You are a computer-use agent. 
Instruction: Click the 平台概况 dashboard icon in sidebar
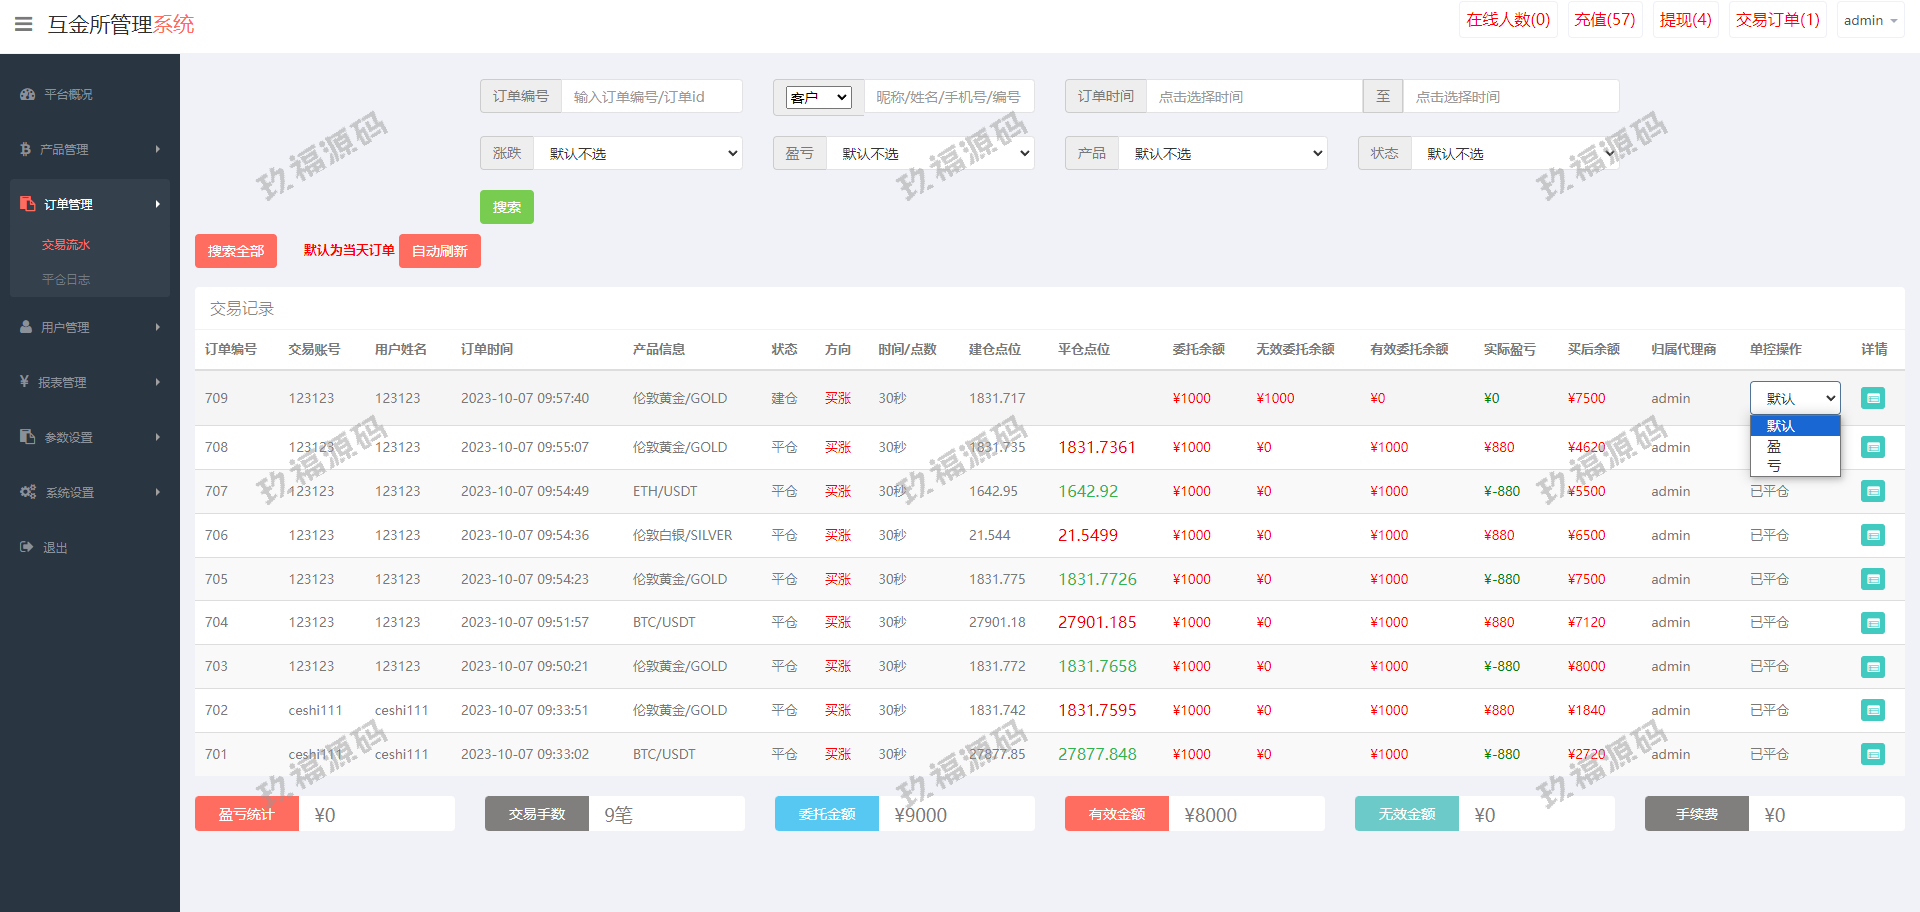coord(27,94)
